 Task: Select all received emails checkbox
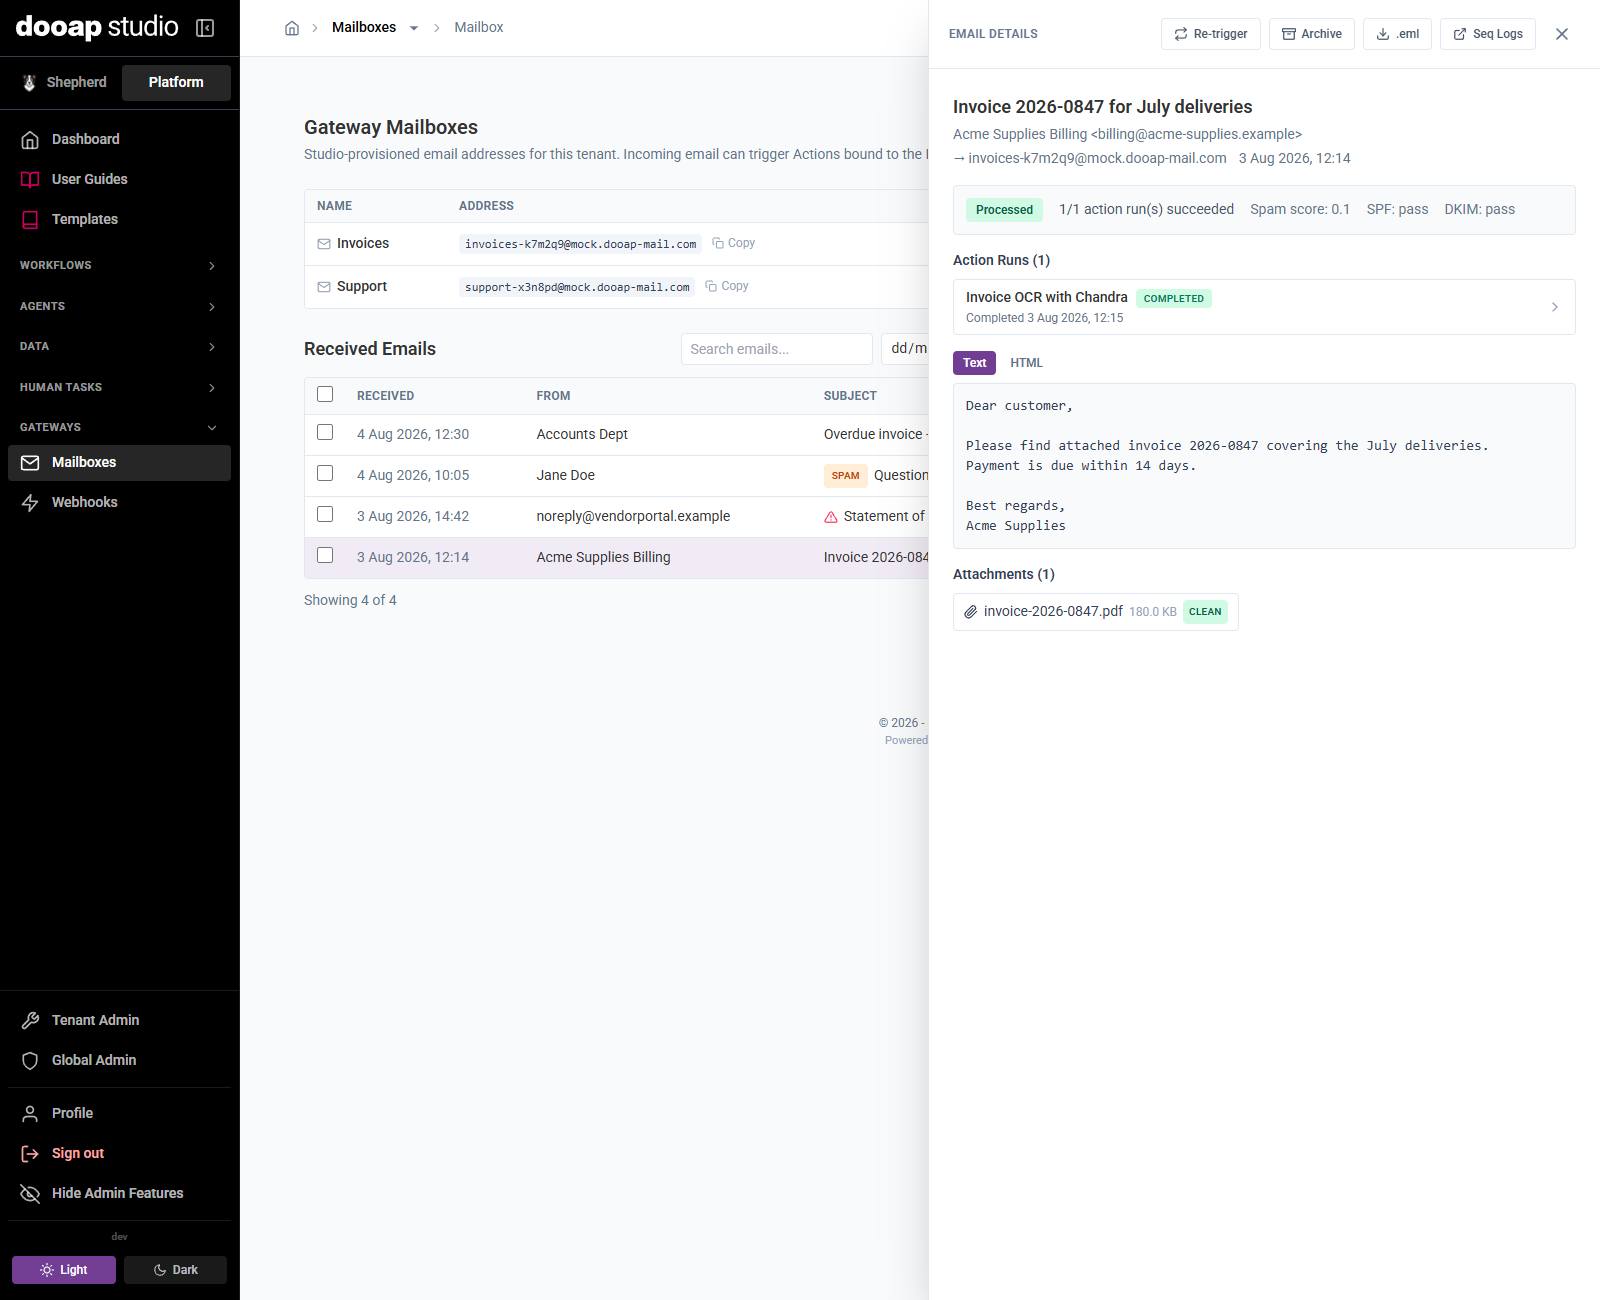[x=325, y=394]
